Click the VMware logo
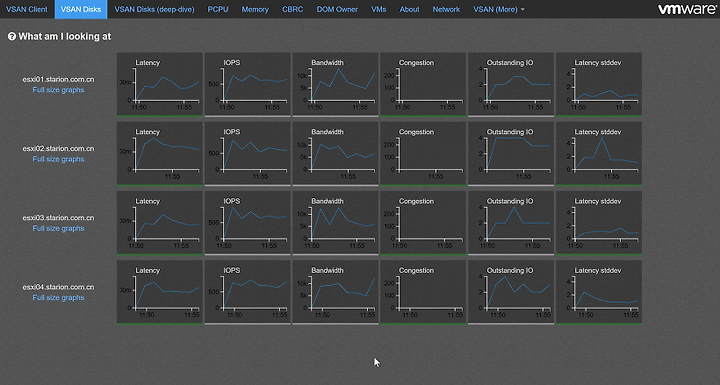The height and width of the screenshot is (385, 720). (x=687, y=9)
